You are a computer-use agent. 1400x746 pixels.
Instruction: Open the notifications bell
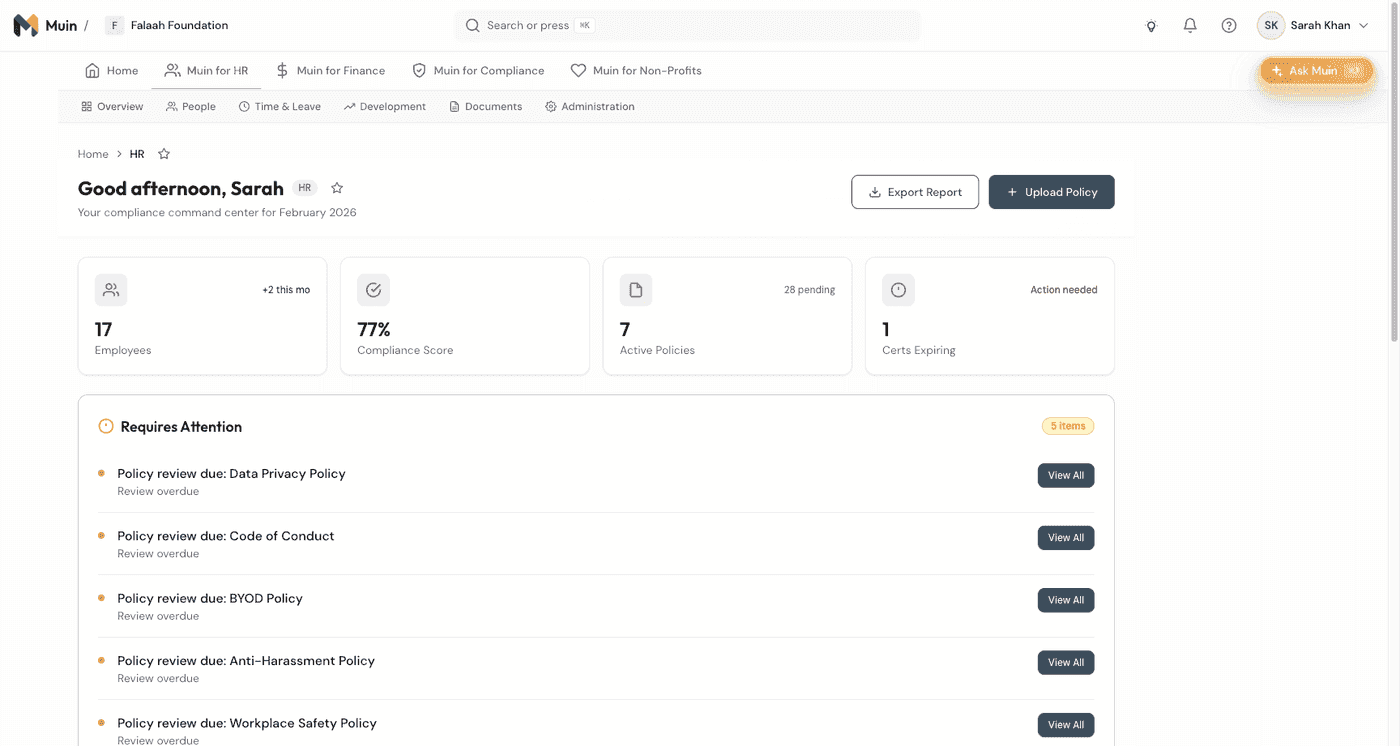[1190, 26]
